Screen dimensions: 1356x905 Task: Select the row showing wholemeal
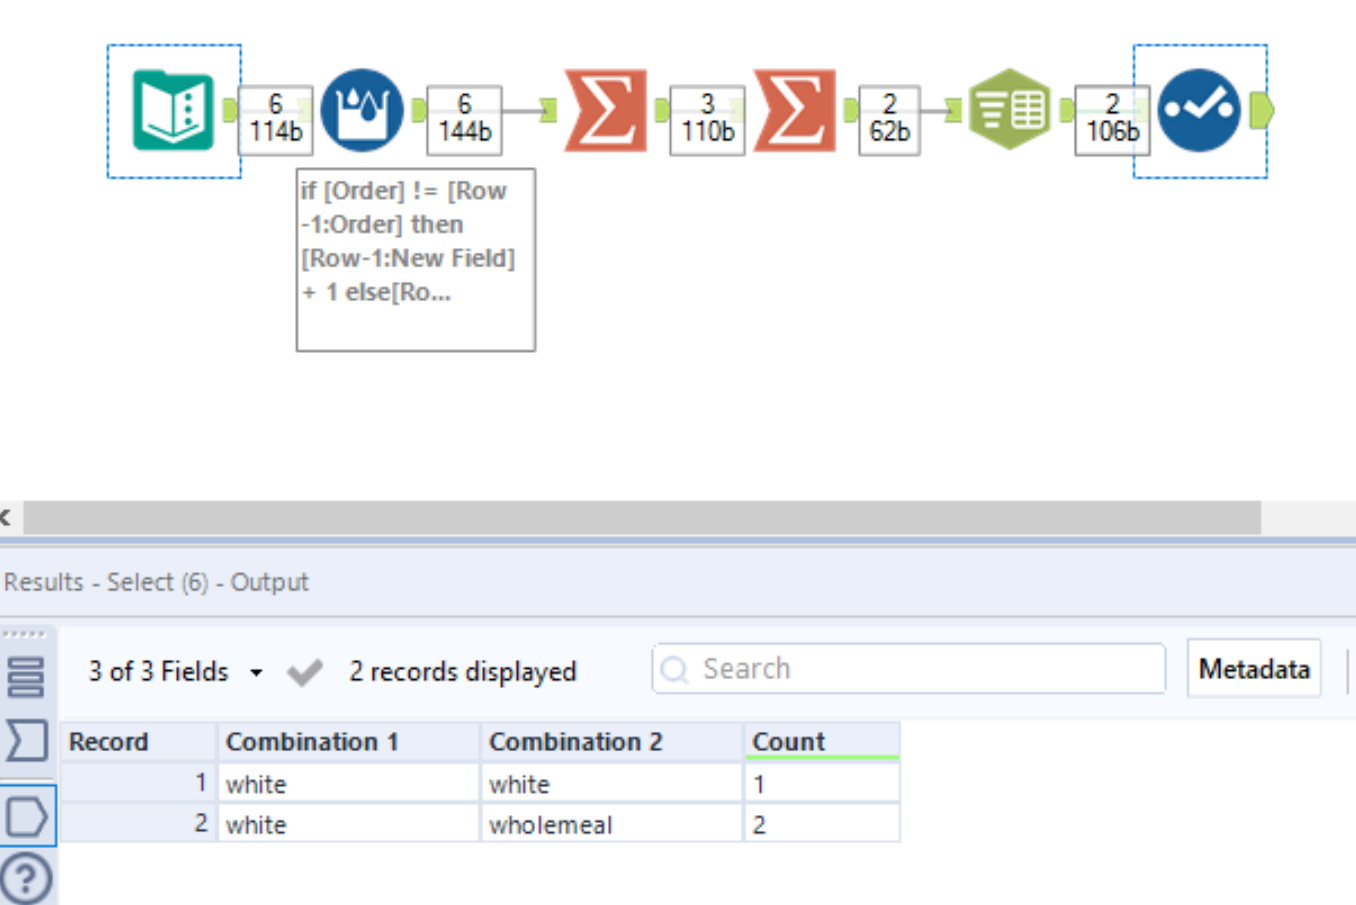pyautogui.click(x=550, y=824)
